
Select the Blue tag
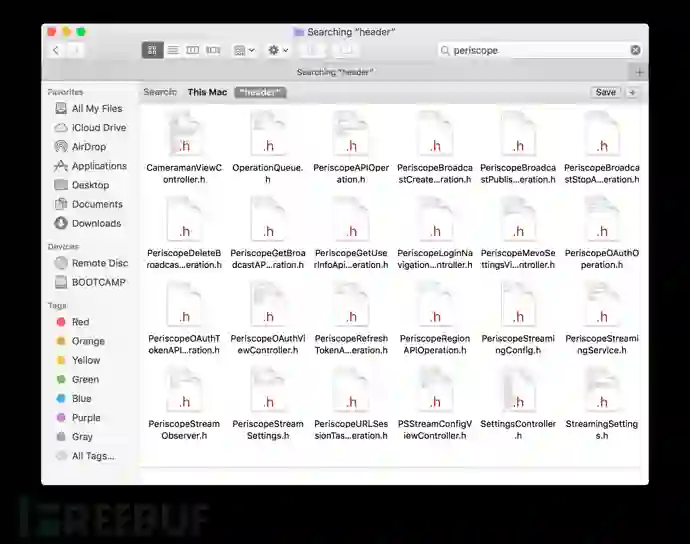[74, 398]
